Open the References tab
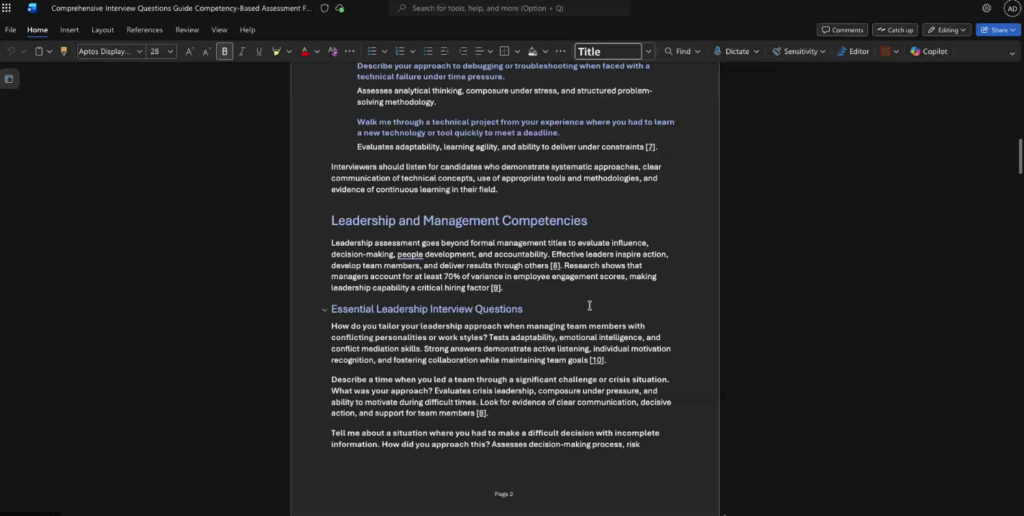1024x516 pixels. tap(144, 30)
